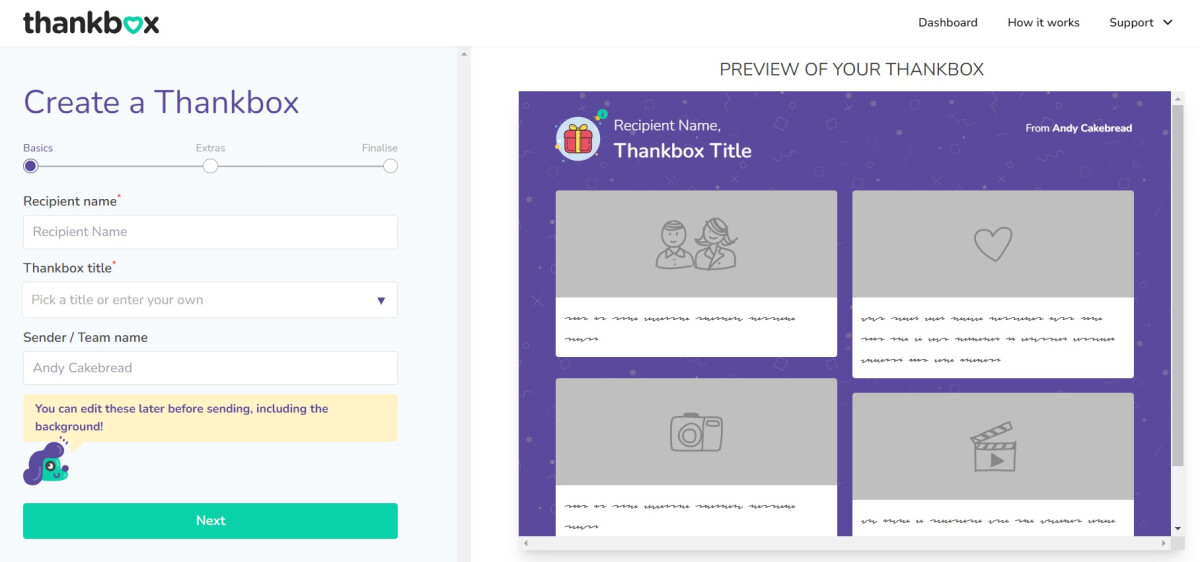Click the Sender / Team name field
This screenshot has width=1200, height=562.
click(210, 368)
